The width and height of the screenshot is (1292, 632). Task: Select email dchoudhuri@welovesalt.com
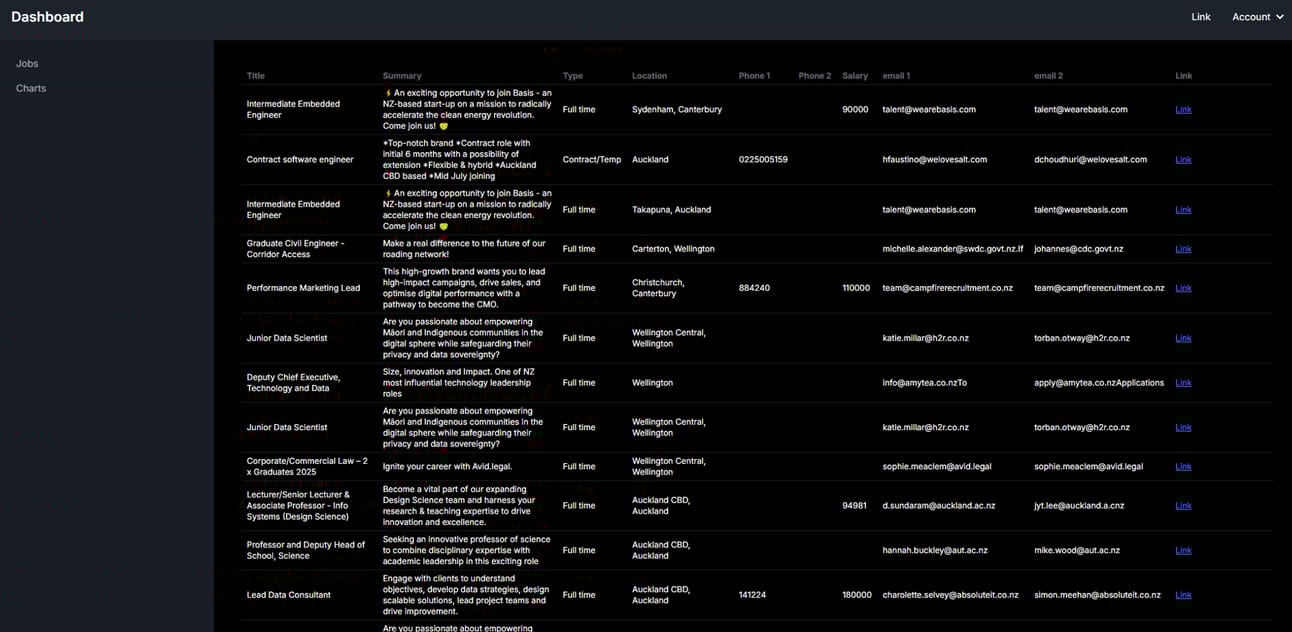[x=1090, y=160]
